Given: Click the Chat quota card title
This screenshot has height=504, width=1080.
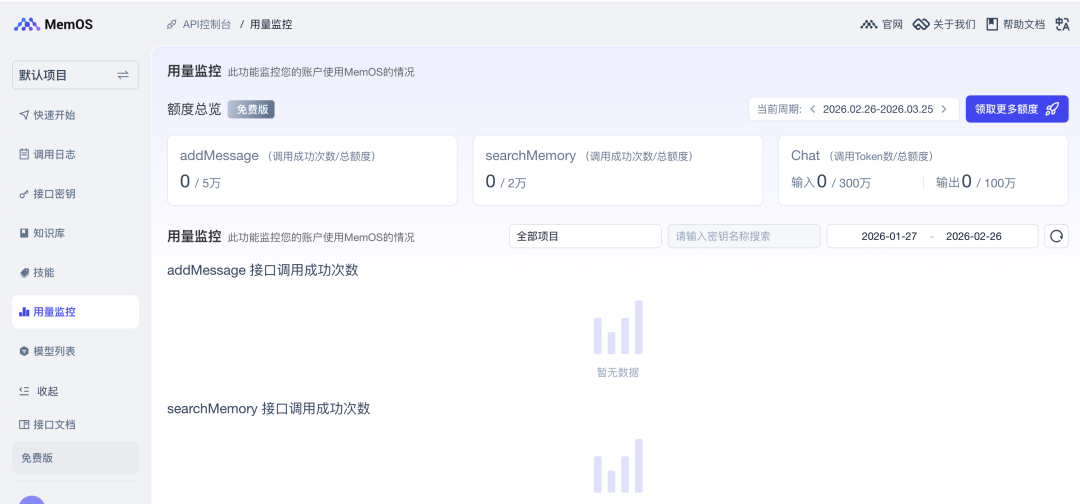Looking at the screenshot, I should click(806, 156).
